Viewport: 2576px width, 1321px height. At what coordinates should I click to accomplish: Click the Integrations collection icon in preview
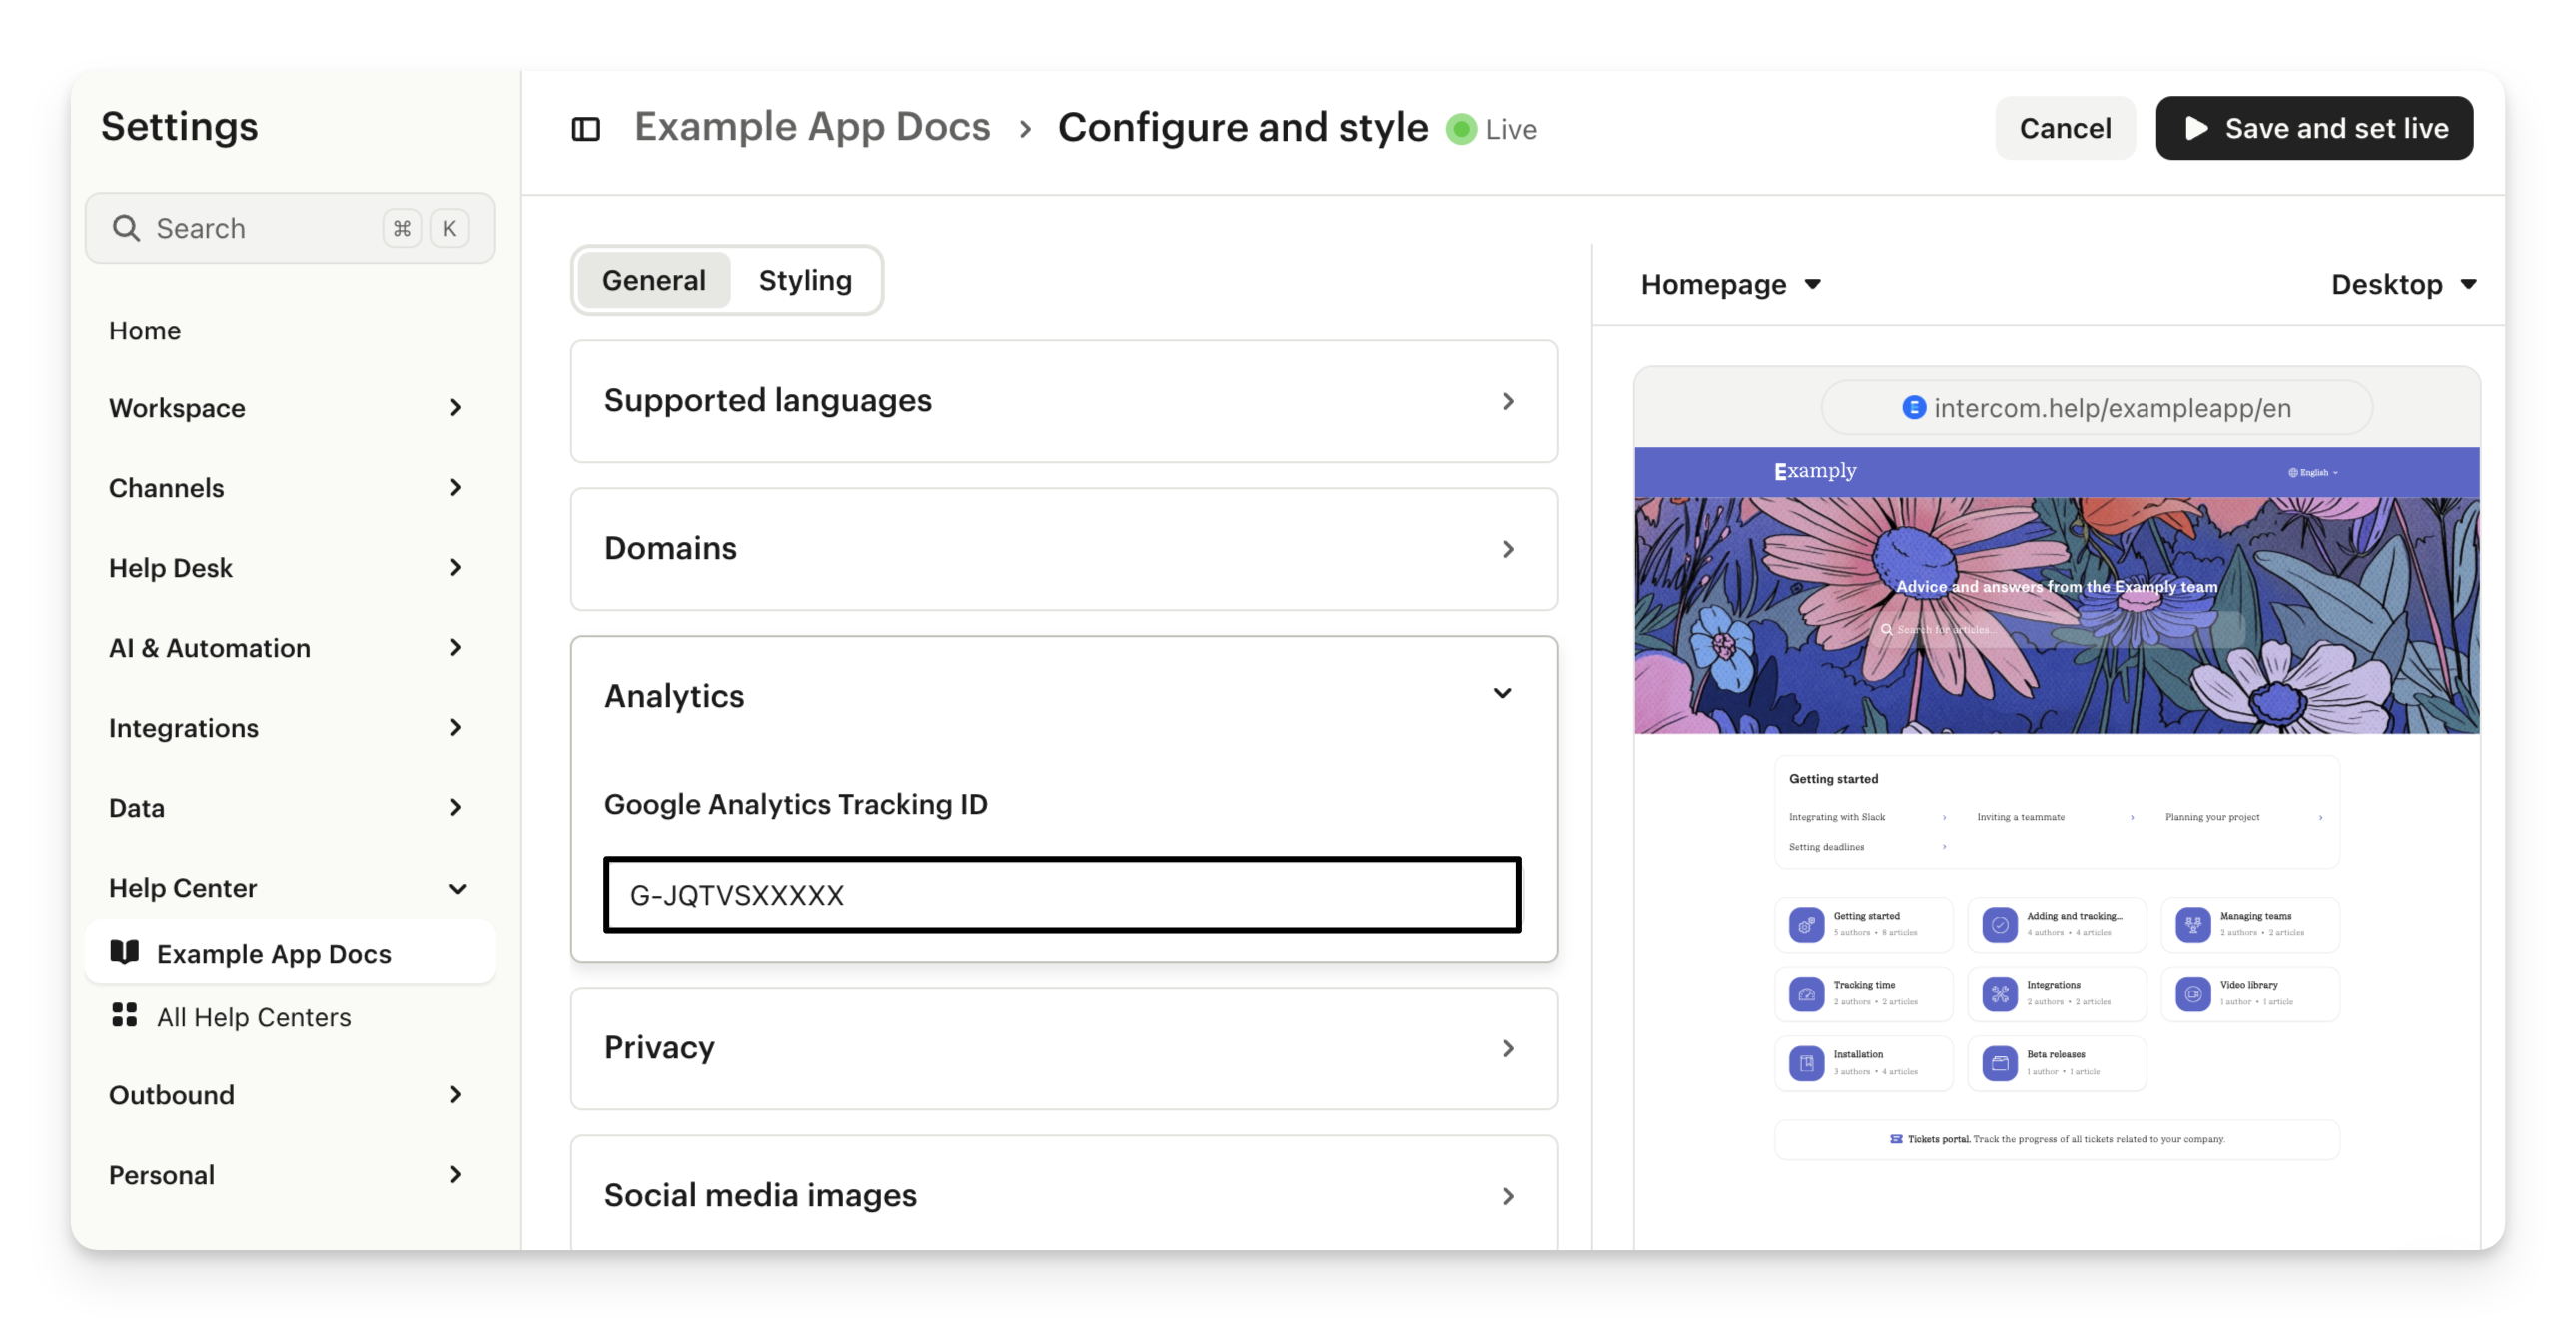click(1999, 994)
